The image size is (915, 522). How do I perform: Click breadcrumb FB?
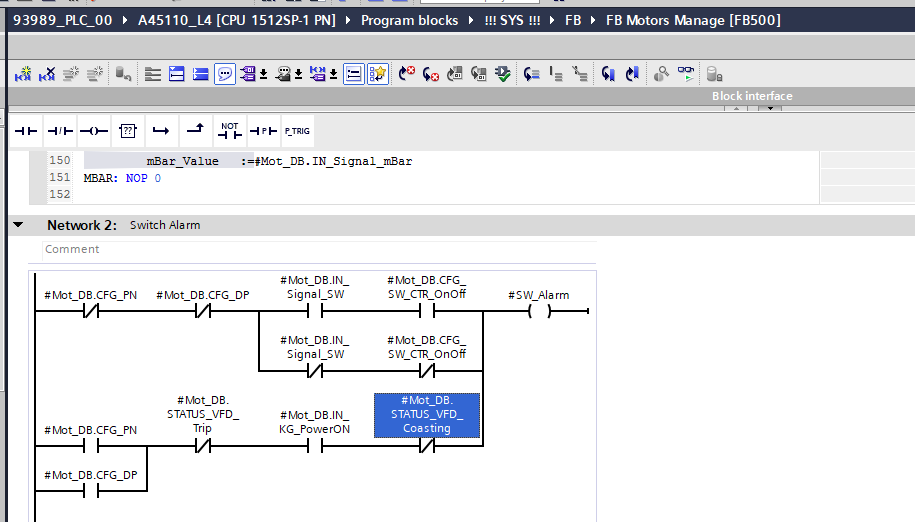coord(573,20)
